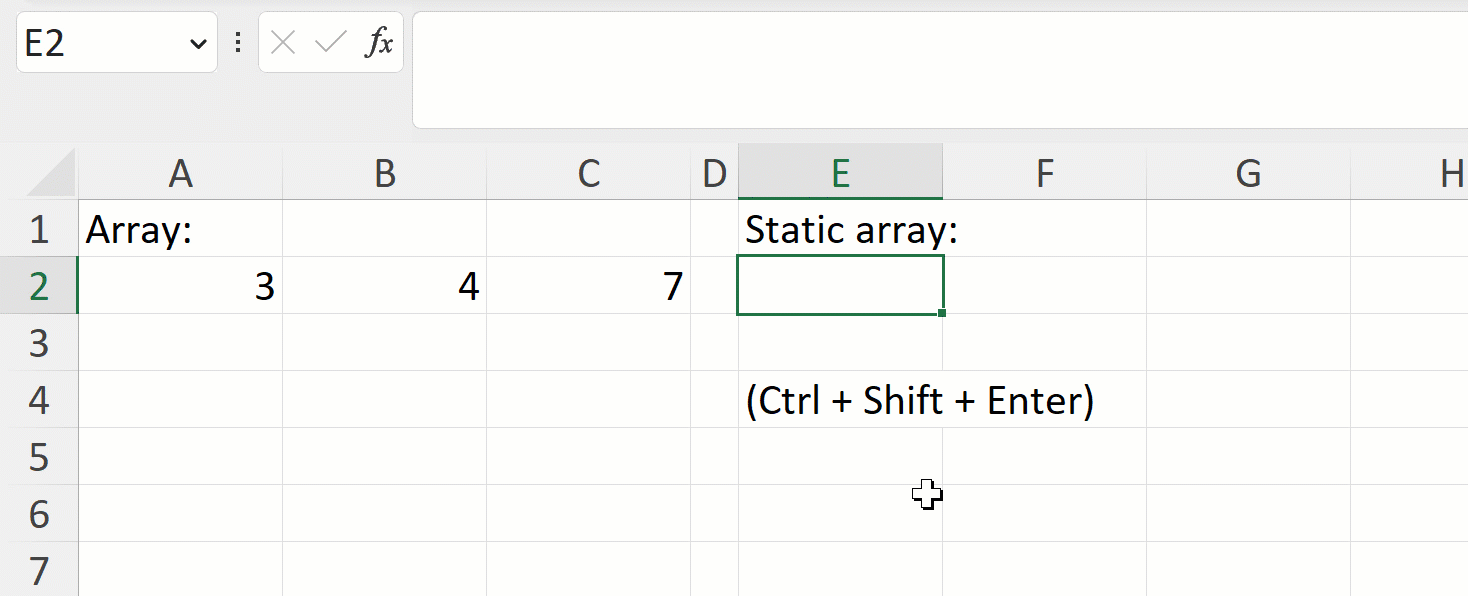This screenshot has height=596, width=1468.
Task: Select the cell containing 'Static array:'
Action: [840, 229]
